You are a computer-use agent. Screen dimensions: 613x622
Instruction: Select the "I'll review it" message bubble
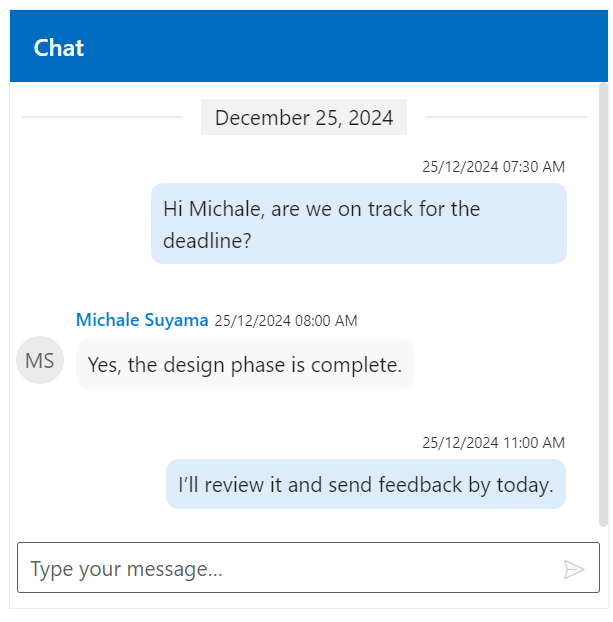(x=366, y=485)
